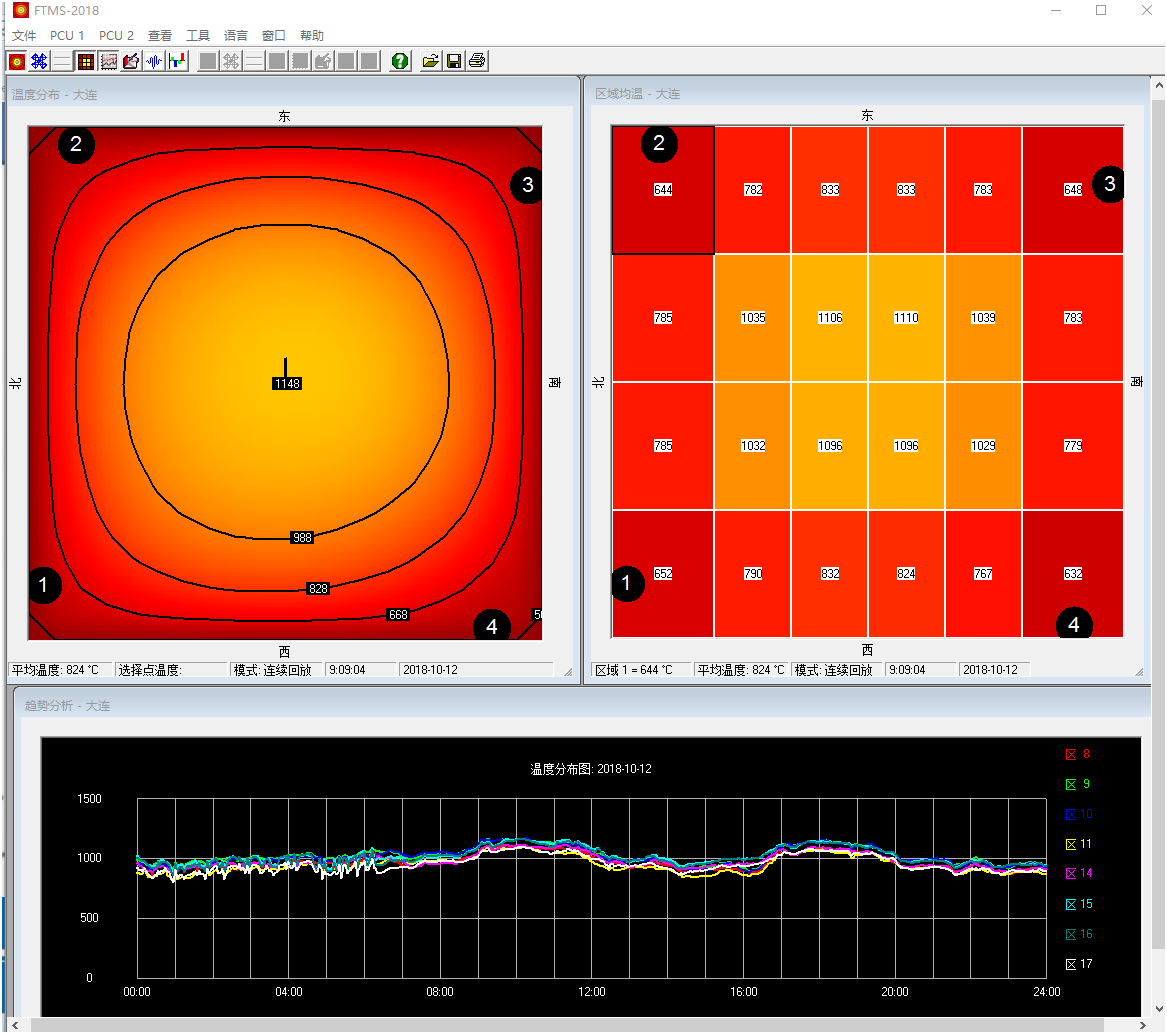
Task: Select the yellow grid zone-average toolbar icon
Action: click(86, 61)
